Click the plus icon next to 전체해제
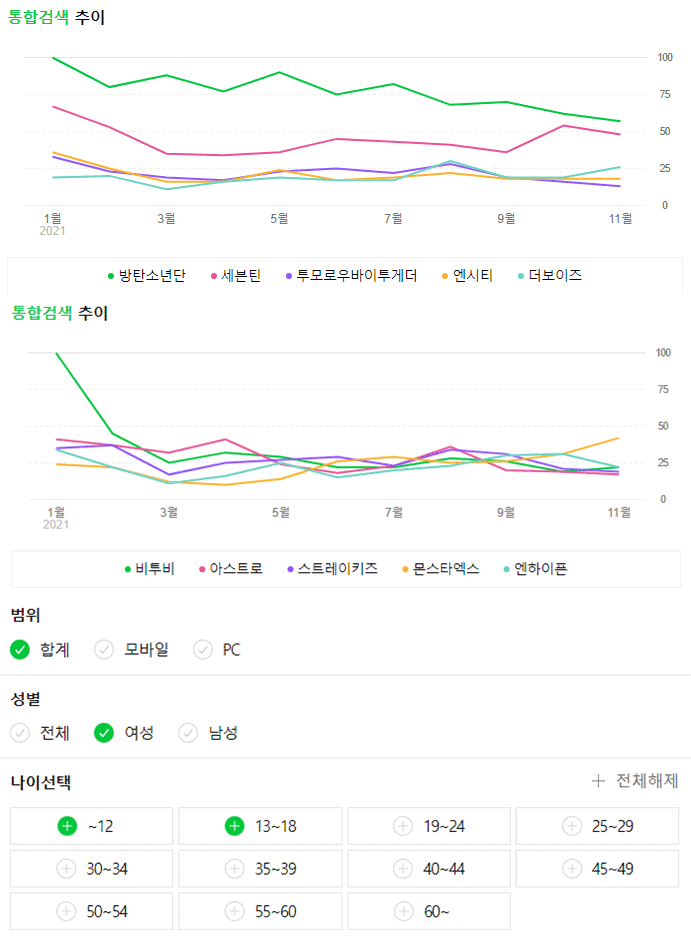The image size is (691, 936). 598,782
